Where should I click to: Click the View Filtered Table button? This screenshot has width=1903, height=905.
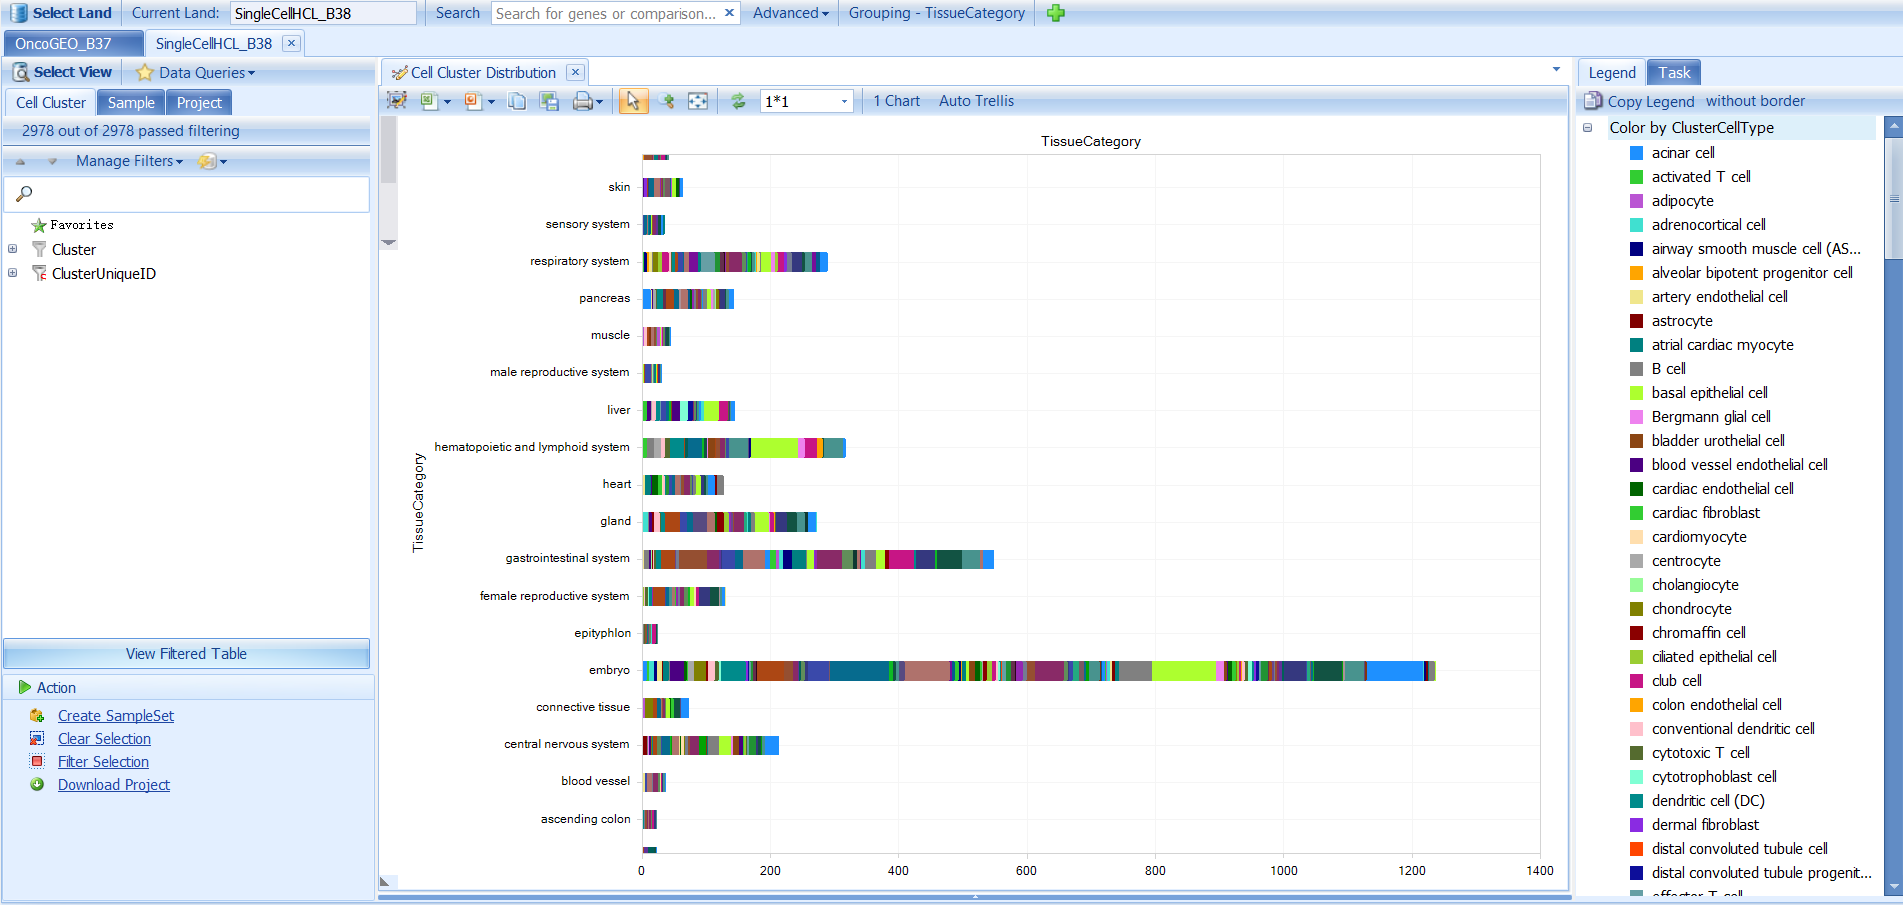186,654
